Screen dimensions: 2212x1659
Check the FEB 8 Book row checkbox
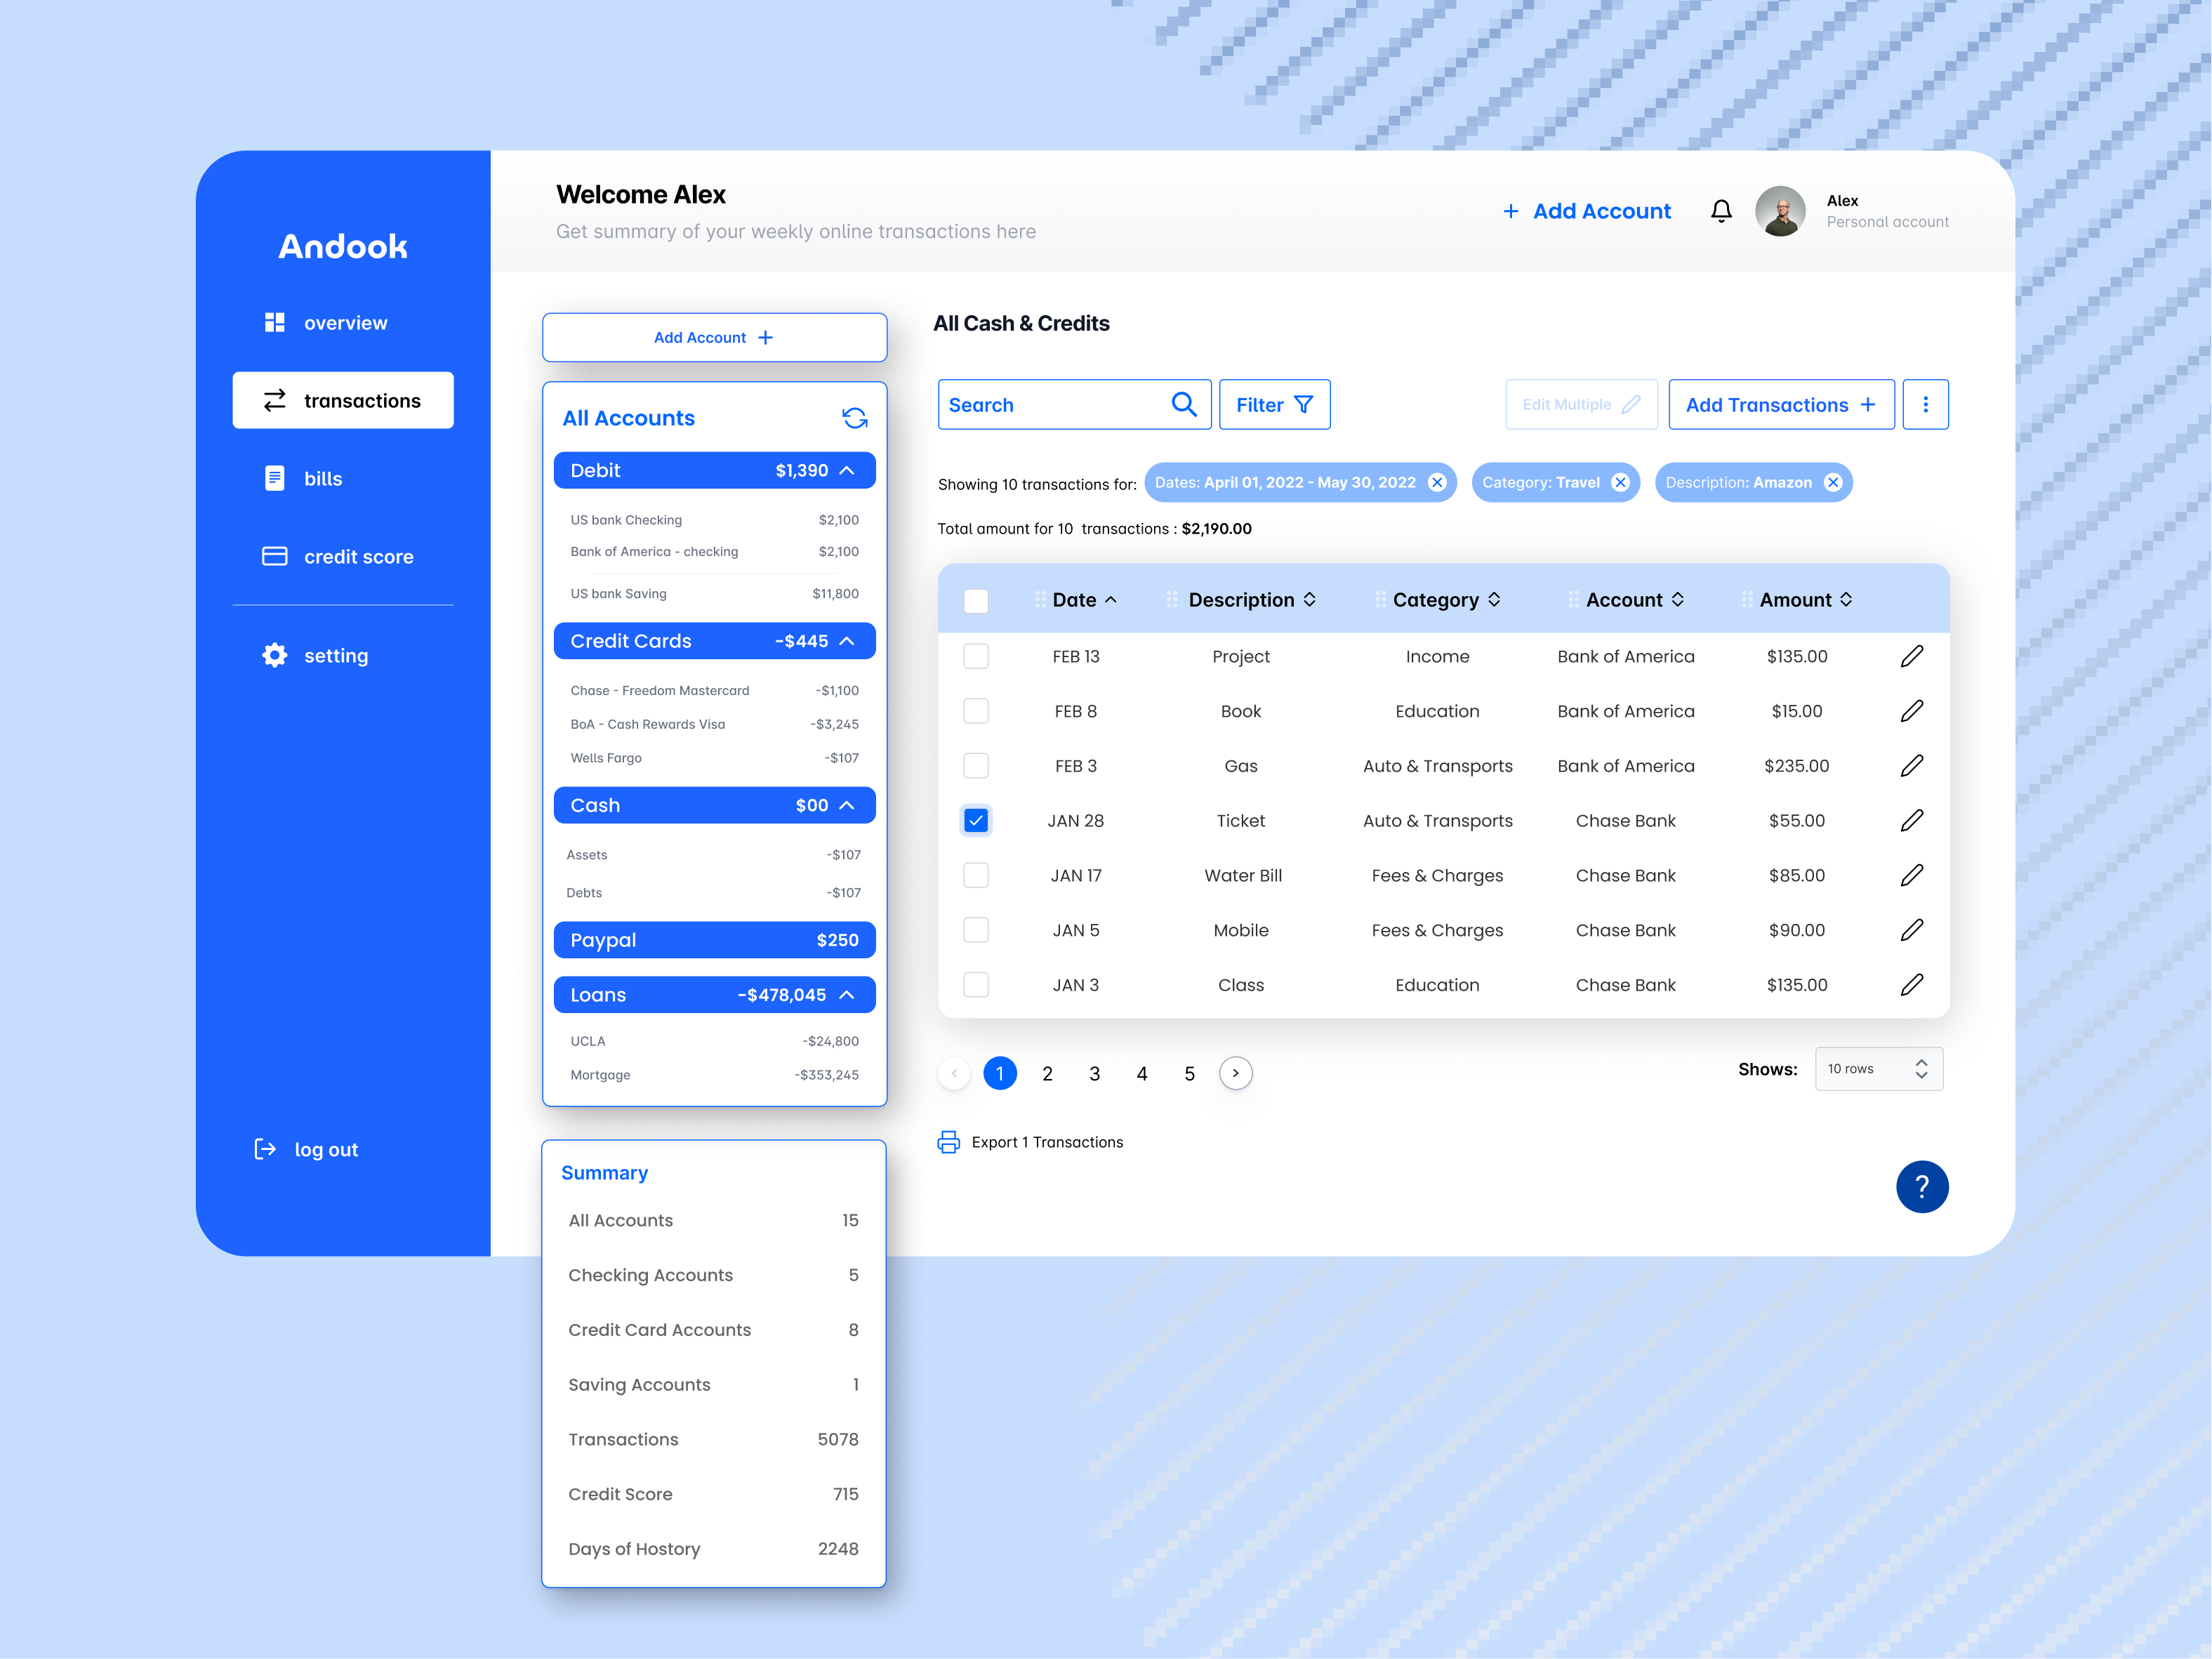[976, 711]
